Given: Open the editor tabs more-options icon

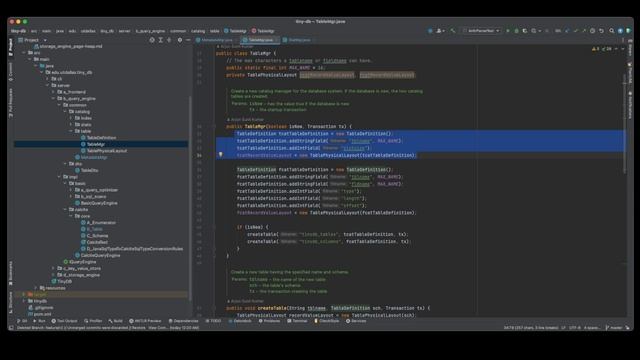Looking at the screenshot, I should (623, 40).
